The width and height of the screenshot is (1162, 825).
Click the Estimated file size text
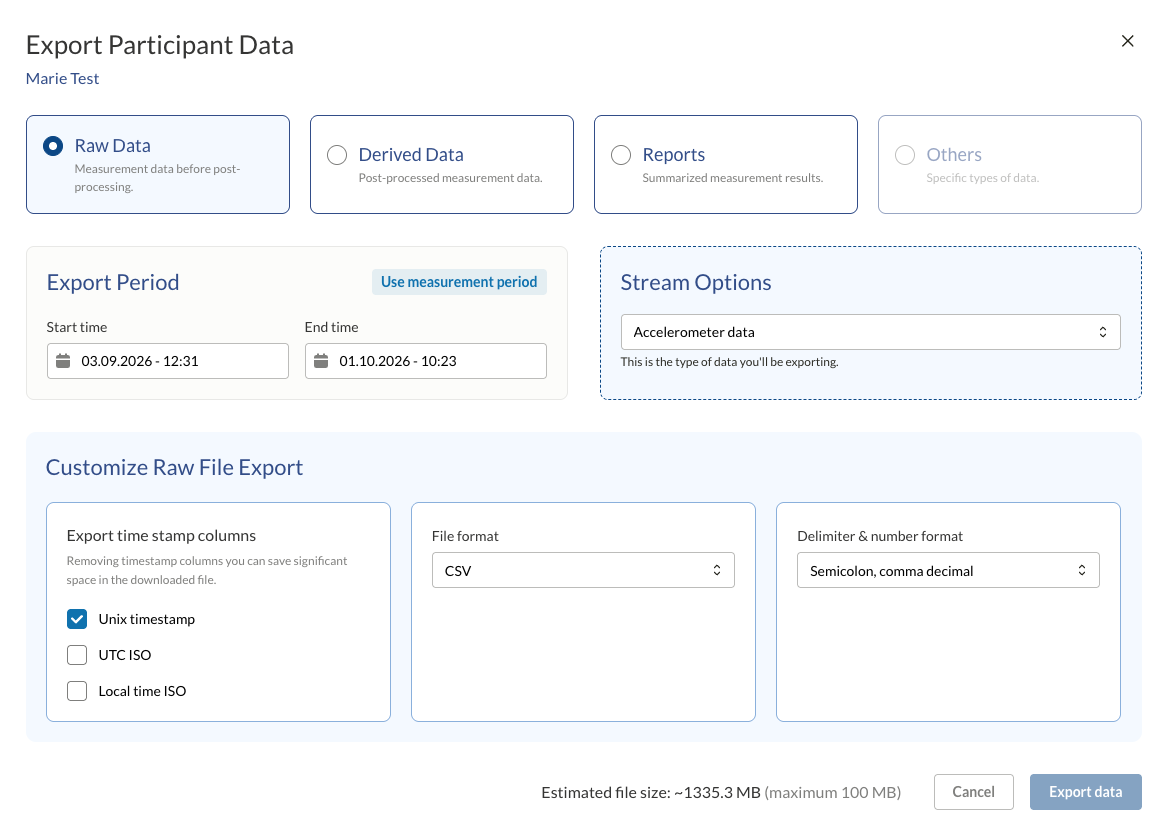[x=721, y=792]
